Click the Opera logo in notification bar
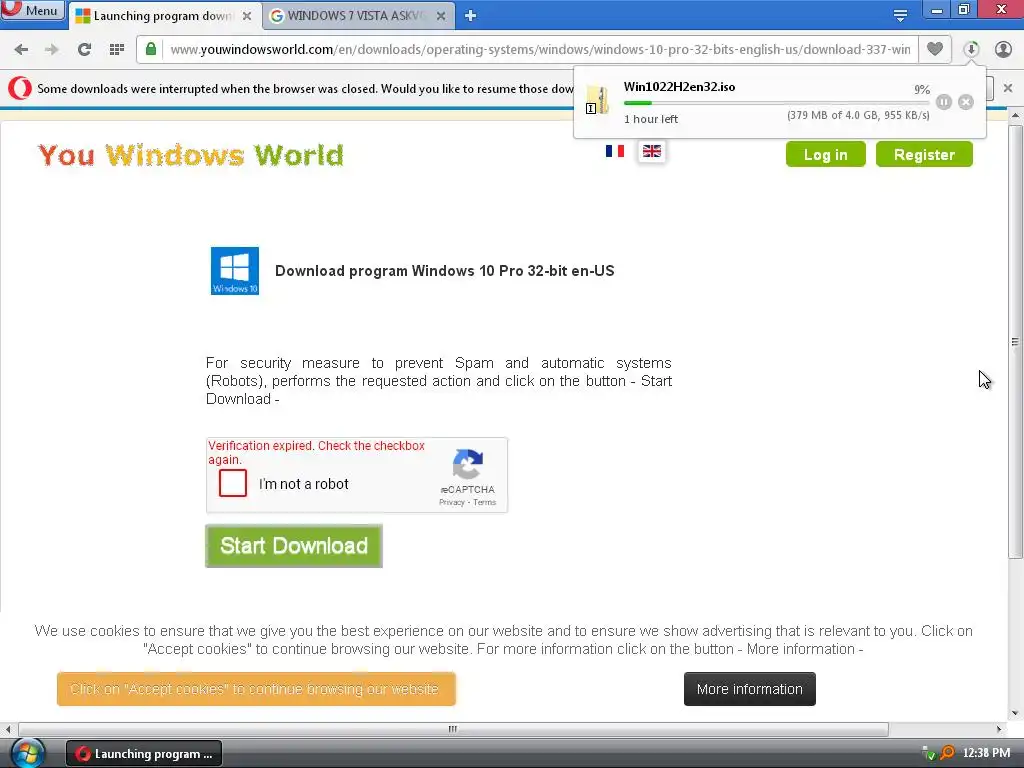 coord(20,88)
